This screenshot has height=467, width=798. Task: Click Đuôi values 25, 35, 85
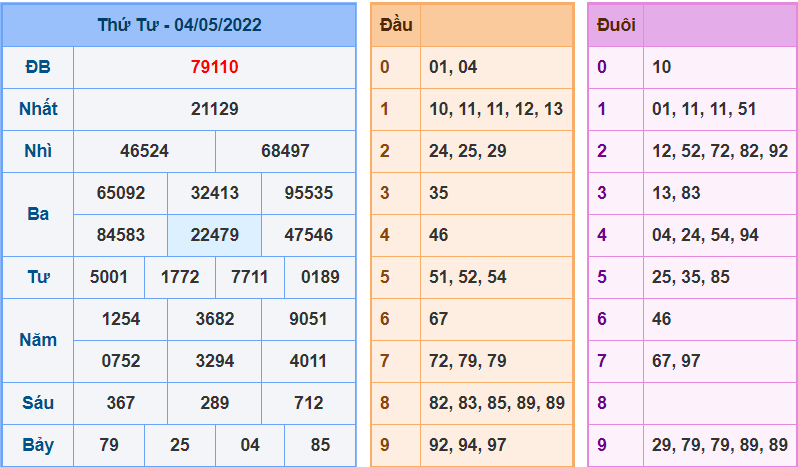coord(691,277)
